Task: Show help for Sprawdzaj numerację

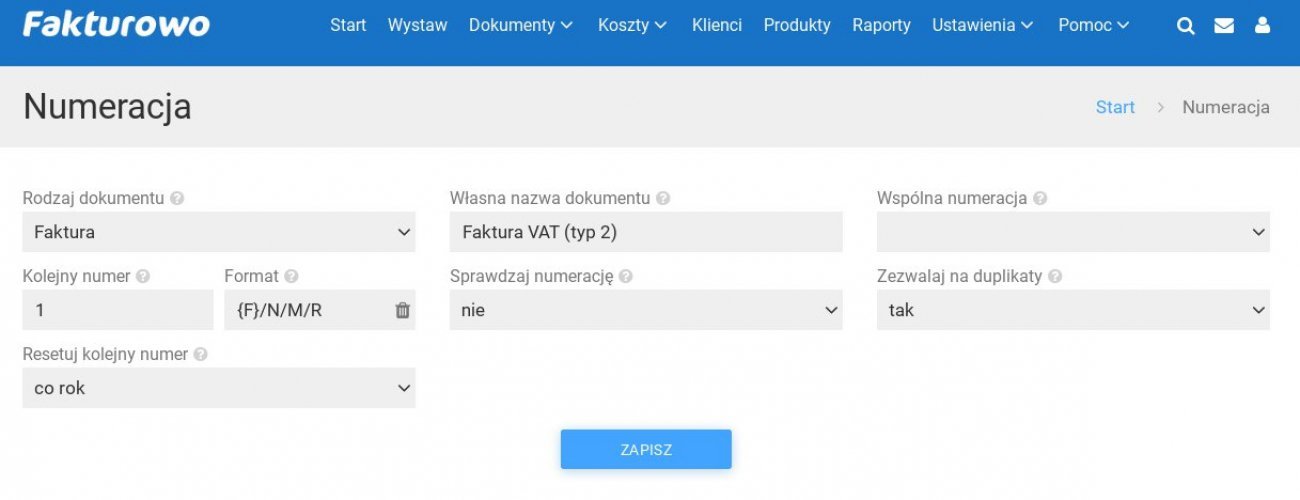Action: tap(626, 276)
